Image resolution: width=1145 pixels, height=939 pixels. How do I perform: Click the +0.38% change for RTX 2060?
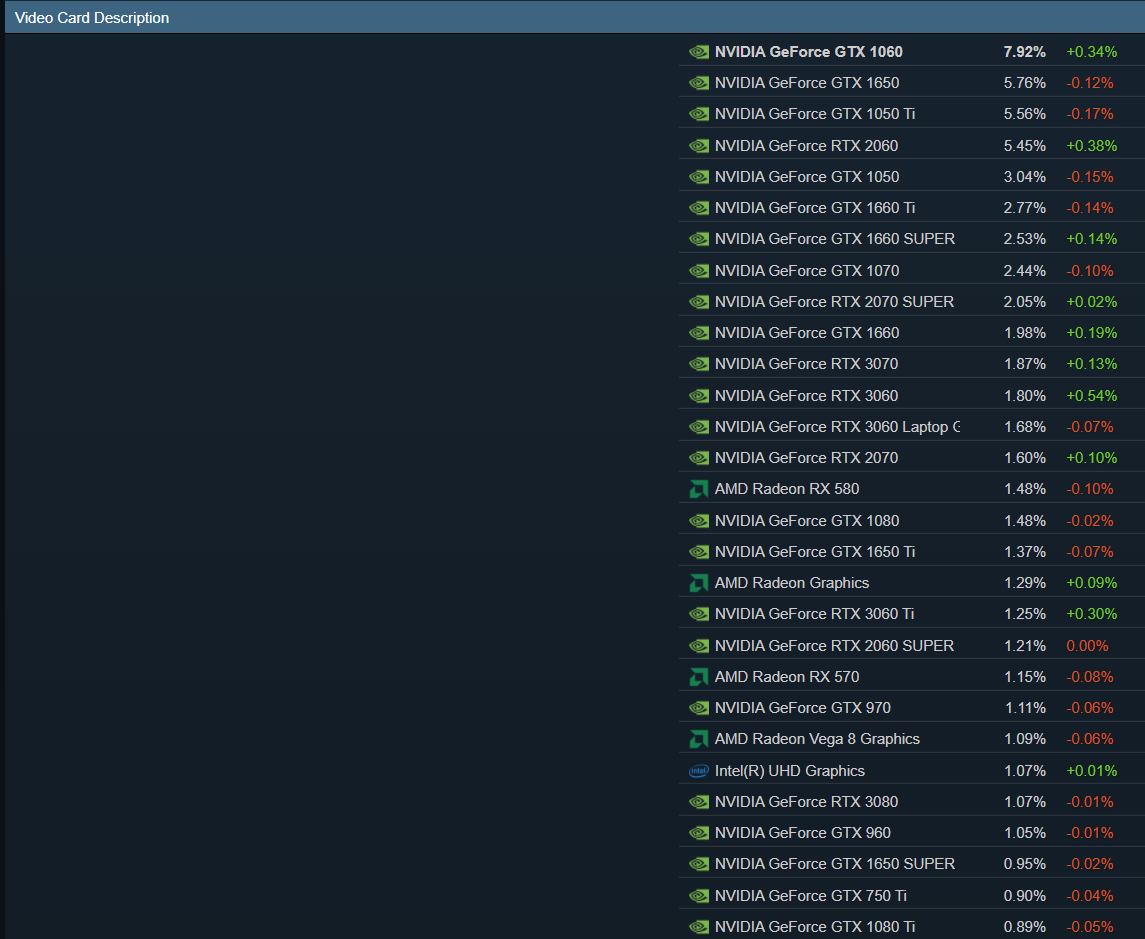click(x=1092, y=145)
